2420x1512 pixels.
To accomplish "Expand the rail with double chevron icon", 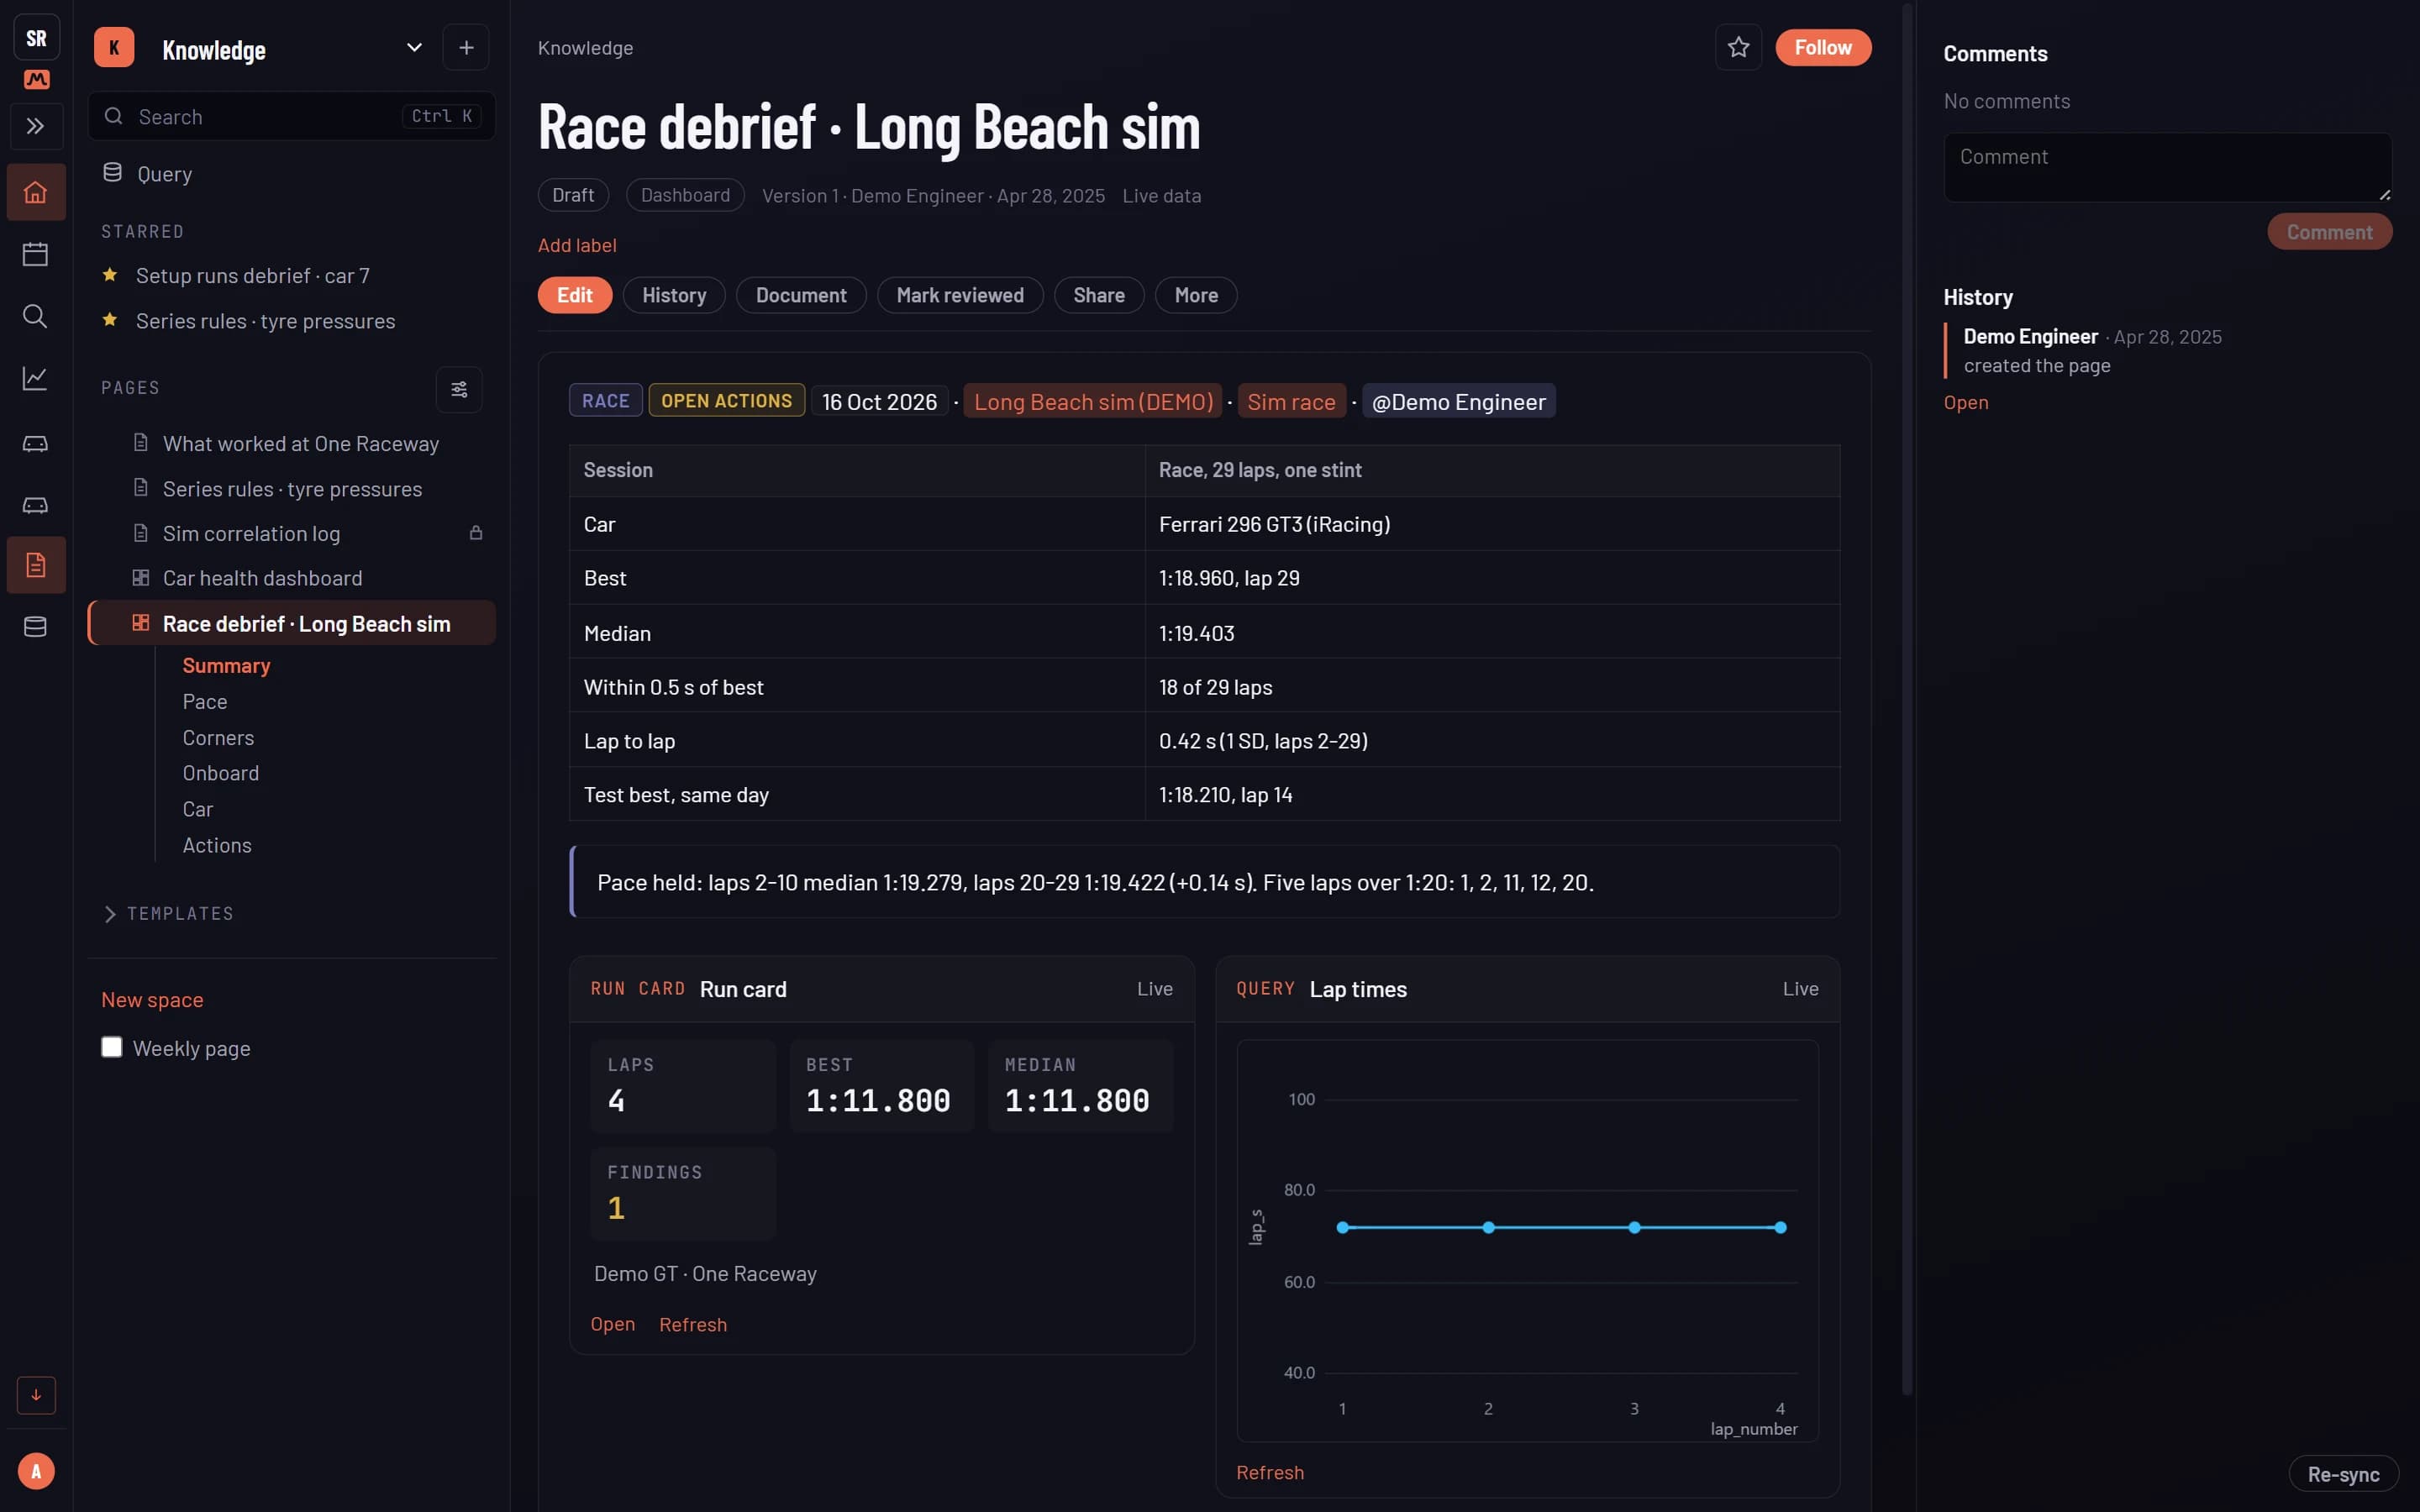I will point(36,126).
